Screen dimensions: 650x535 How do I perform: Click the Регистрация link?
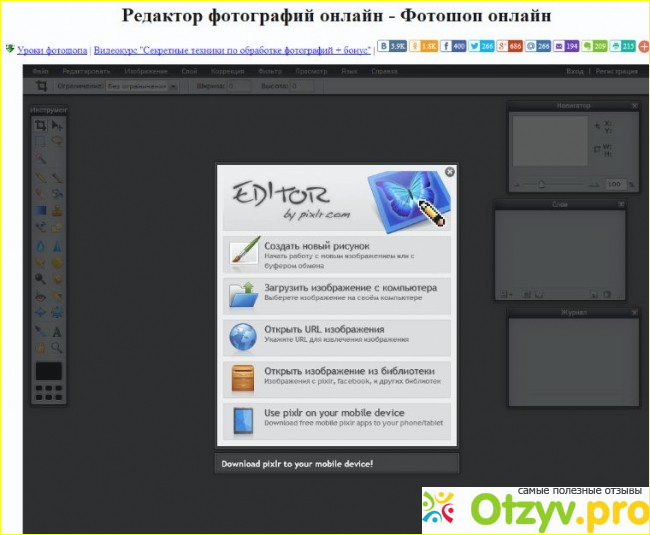(x=616, y=72)
